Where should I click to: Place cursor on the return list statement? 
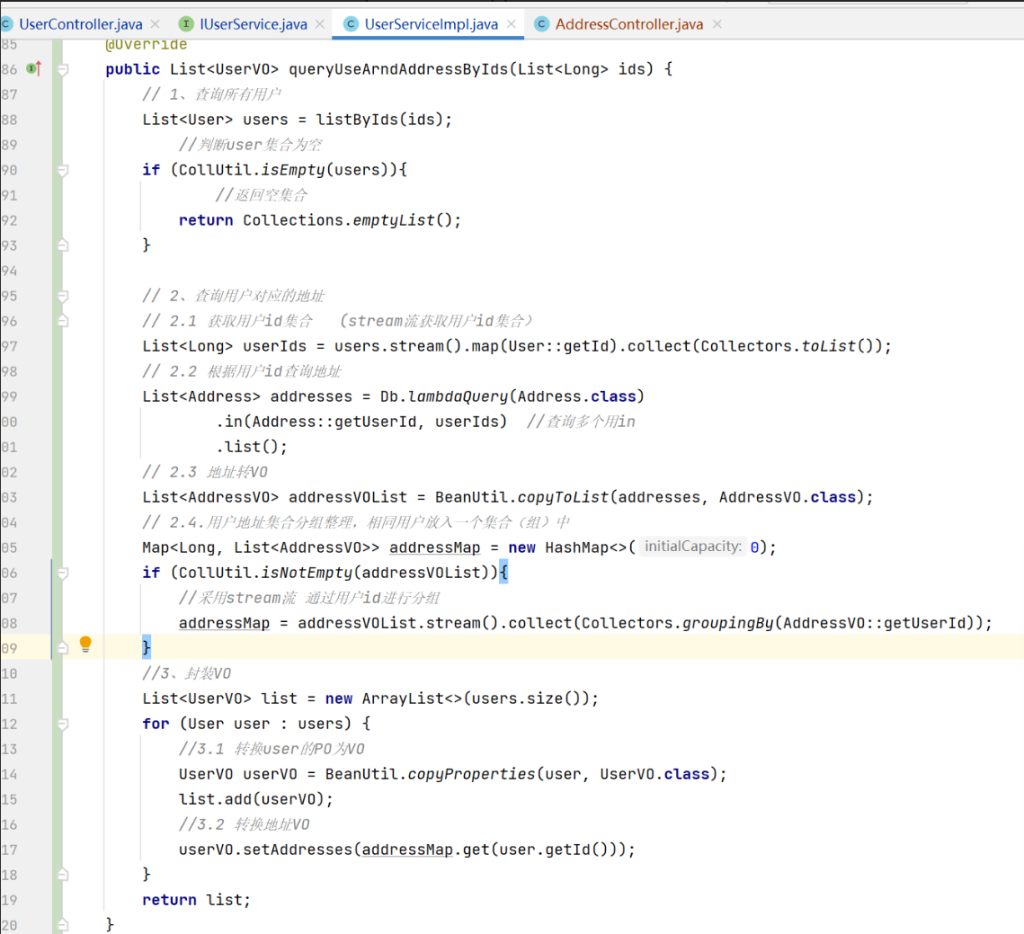[x=196, y=900]
